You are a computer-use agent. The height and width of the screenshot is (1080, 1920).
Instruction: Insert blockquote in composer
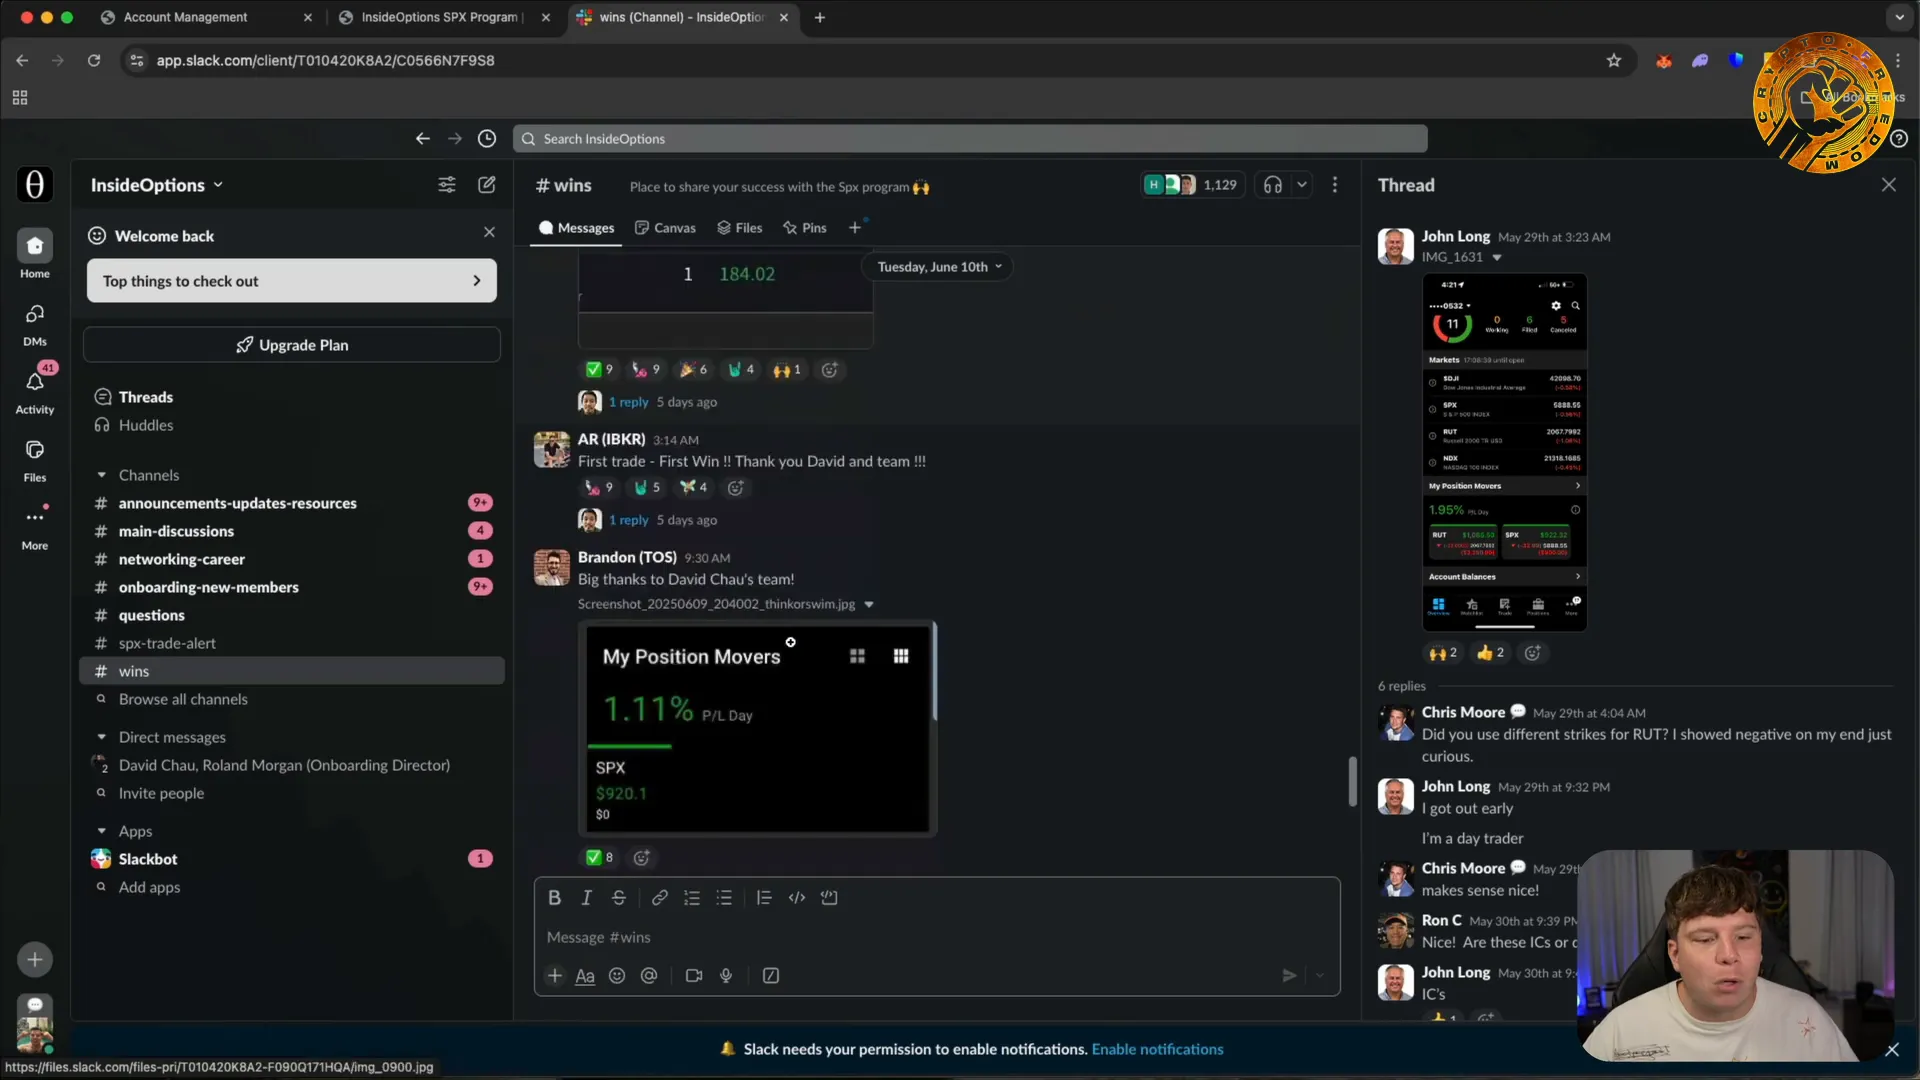point(764,898)
